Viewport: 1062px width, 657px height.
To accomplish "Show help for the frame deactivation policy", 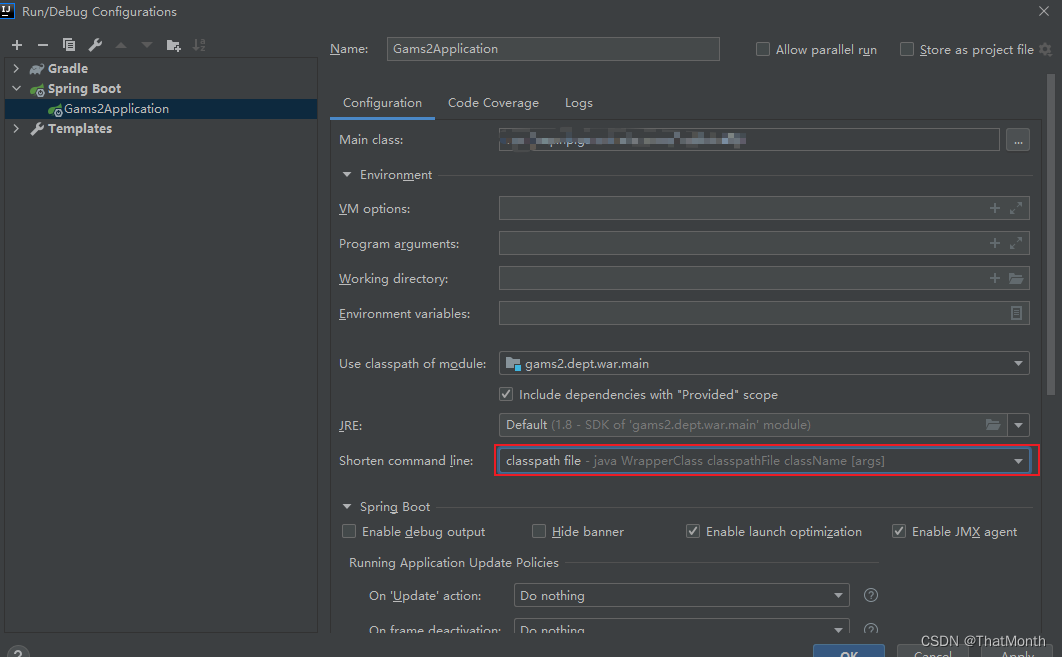I will [871, 628].
